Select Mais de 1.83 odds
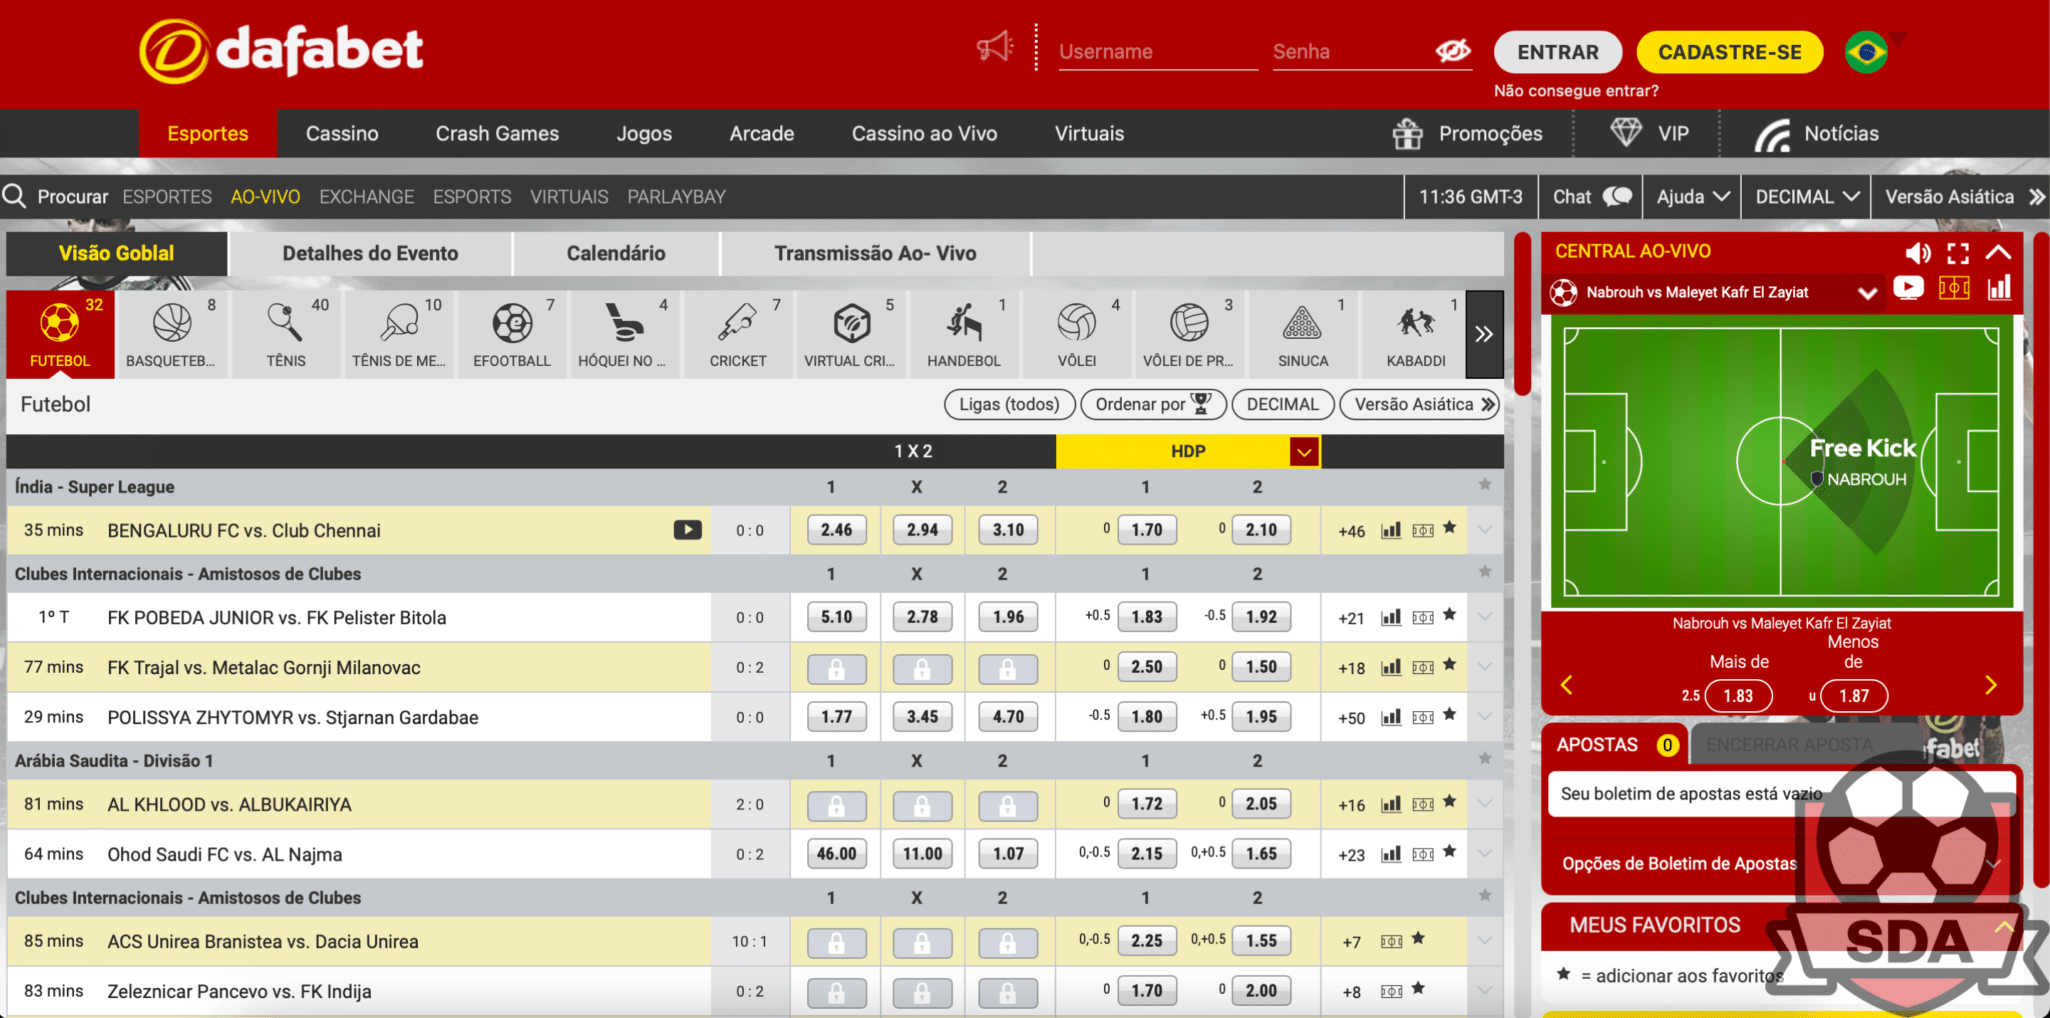 [x=1738, y=696]
